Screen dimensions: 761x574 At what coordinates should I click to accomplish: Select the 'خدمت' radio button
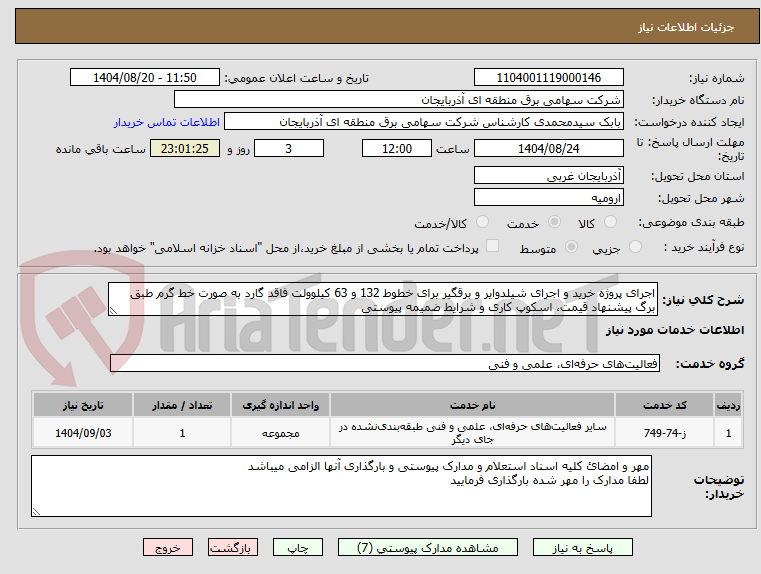coord(554,222)
